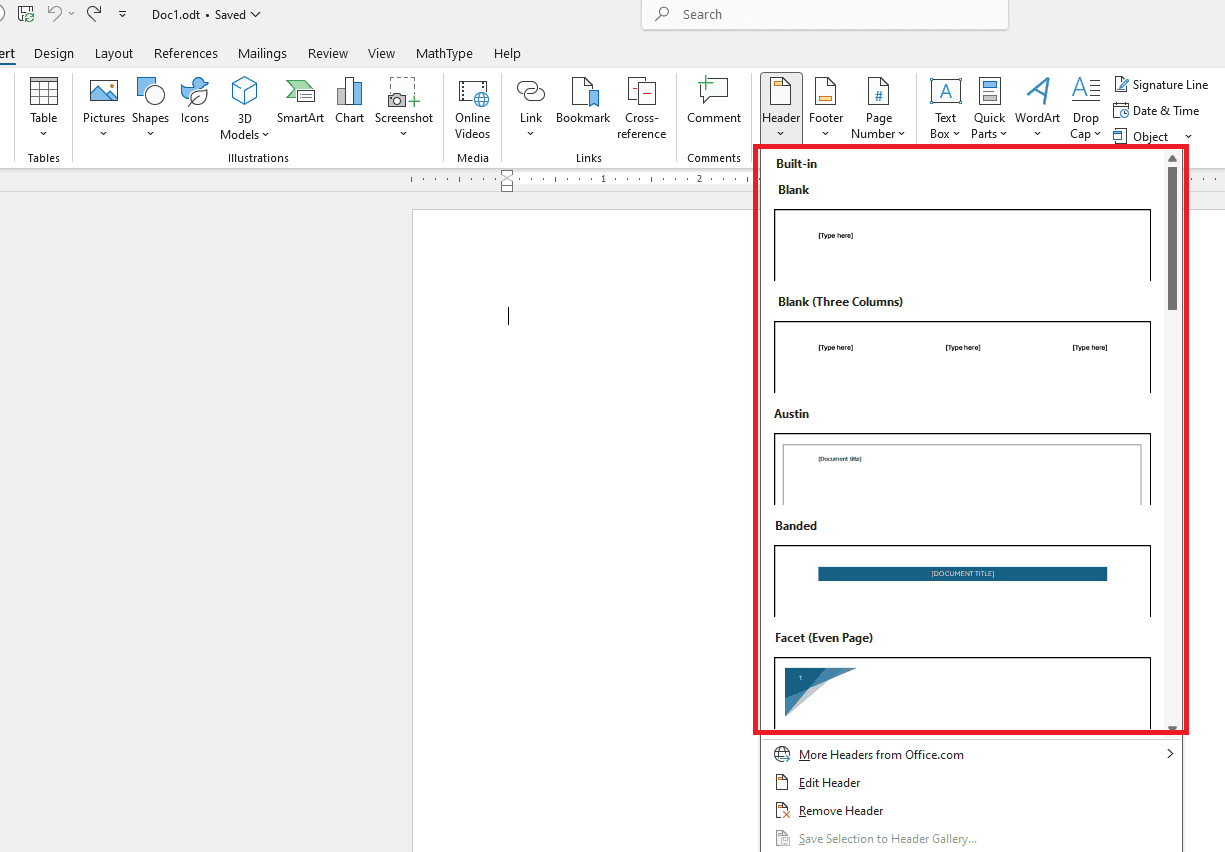Insert a Signature Line
The width and height of the screenshot is (1225, 852).
point(1161,85)
